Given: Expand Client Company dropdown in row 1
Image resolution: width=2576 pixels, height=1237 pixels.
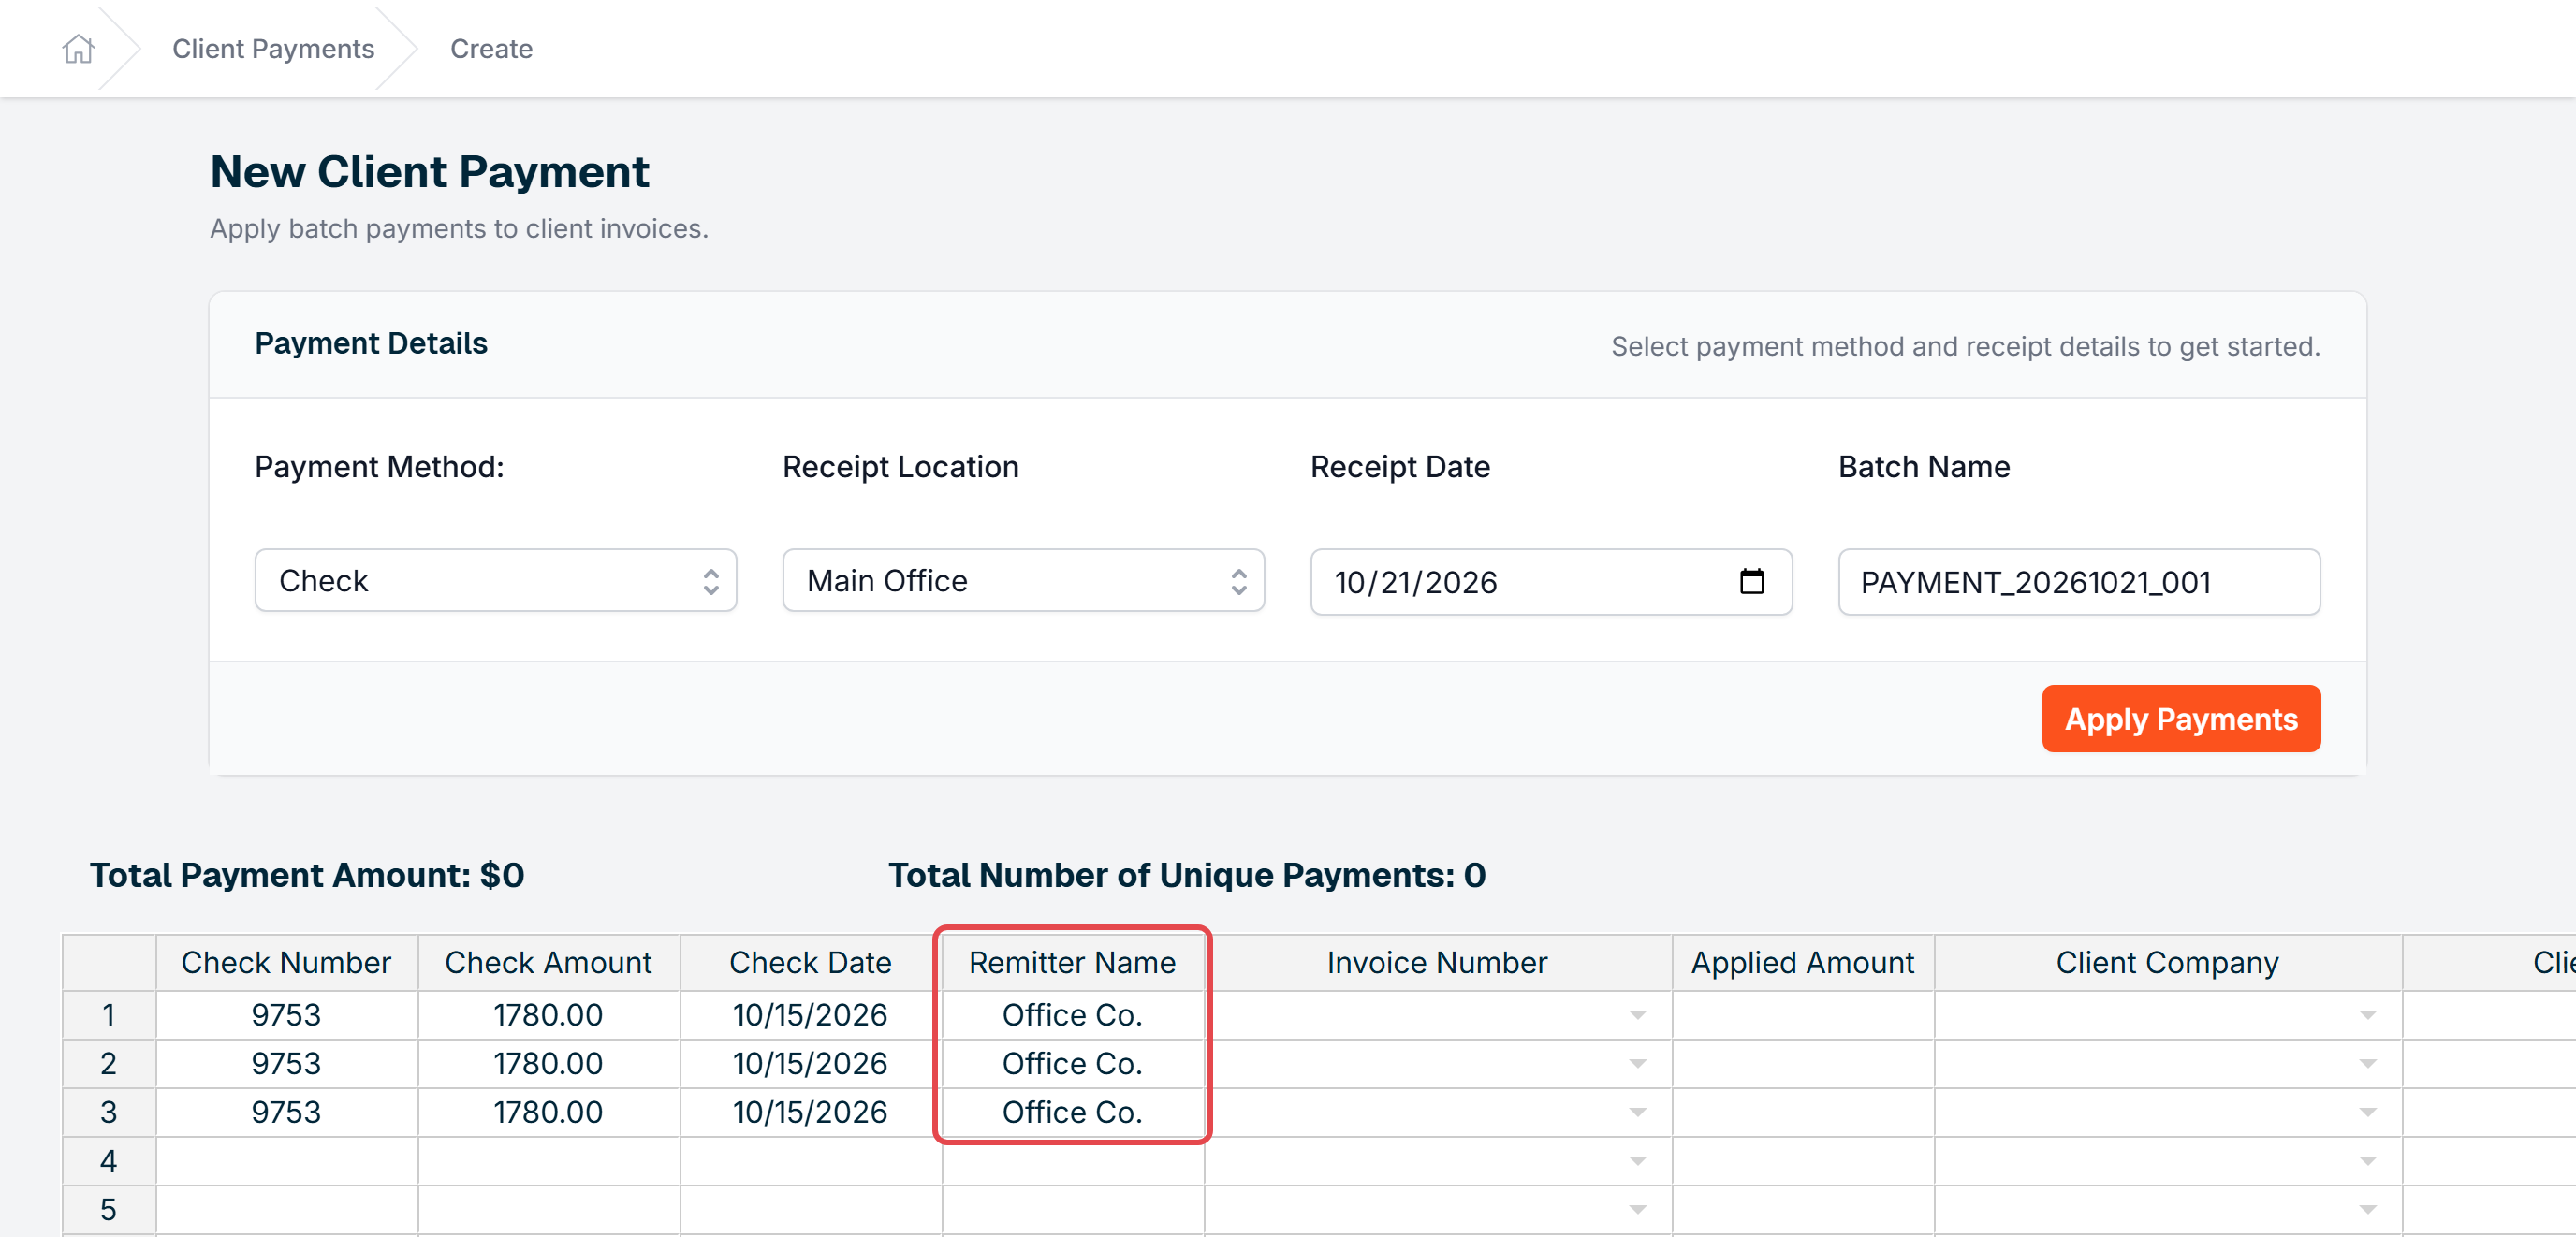Looking at the screenshot, I should [2367, 1015].
